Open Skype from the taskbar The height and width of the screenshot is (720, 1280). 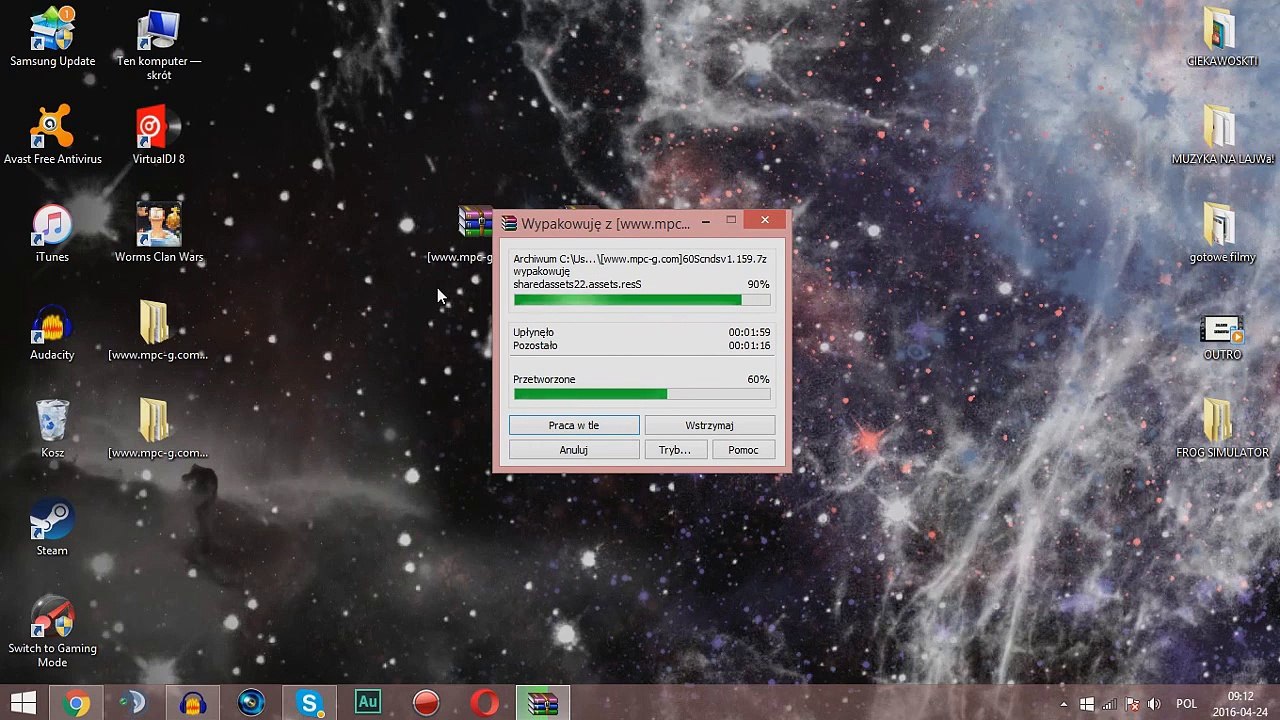[x=309, y=703]
